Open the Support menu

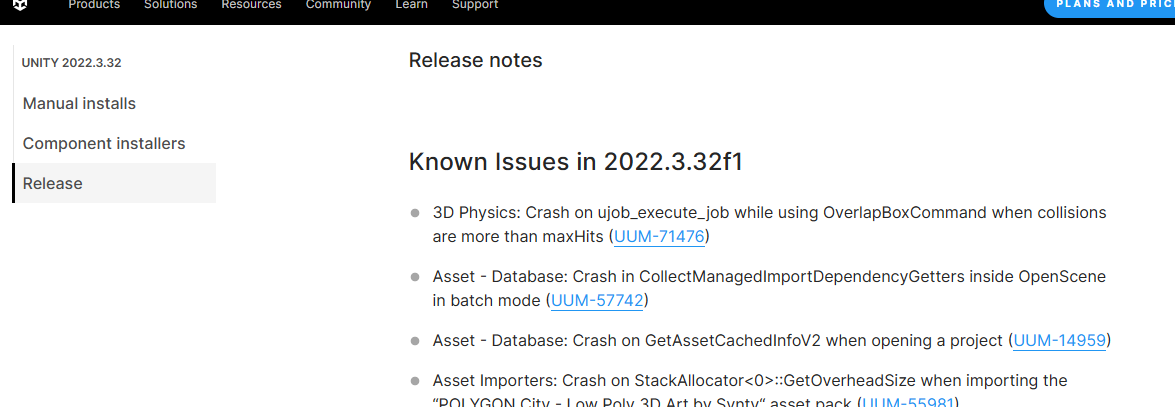(475, 5)
